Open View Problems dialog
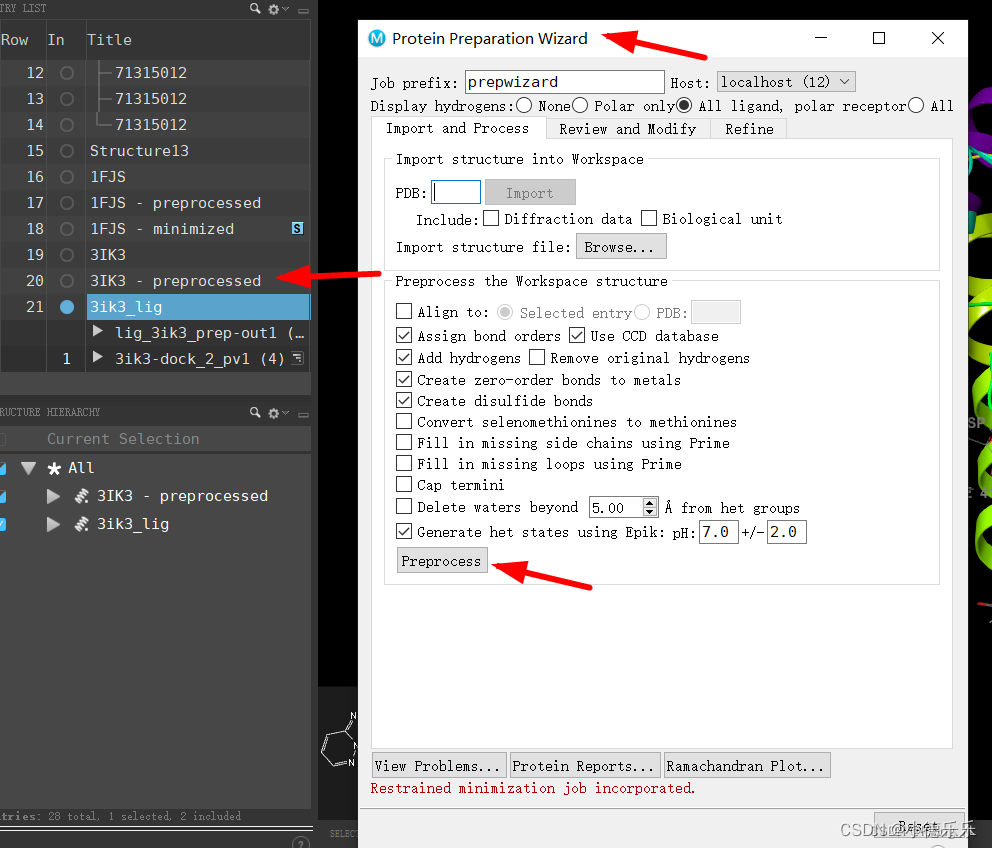Viewport: 992px width, 848px height. point(439,766)
